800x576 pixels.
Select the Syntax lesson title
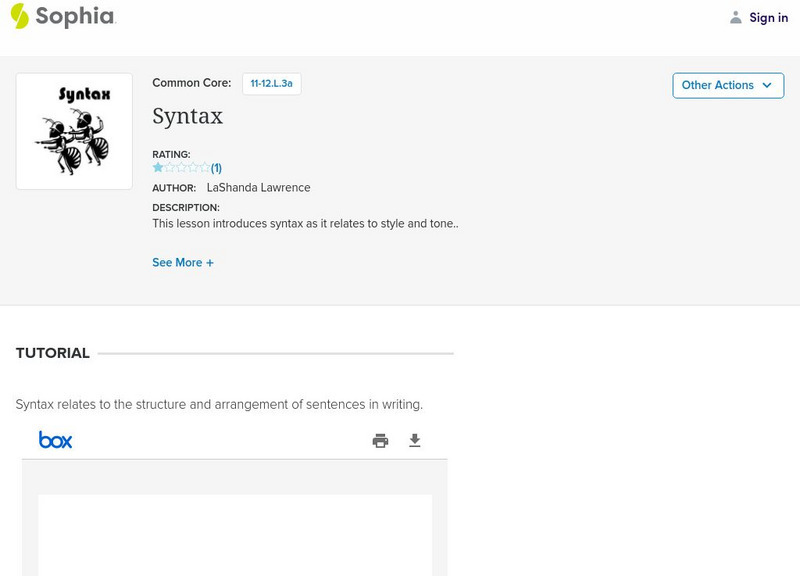tap(187, 117)
